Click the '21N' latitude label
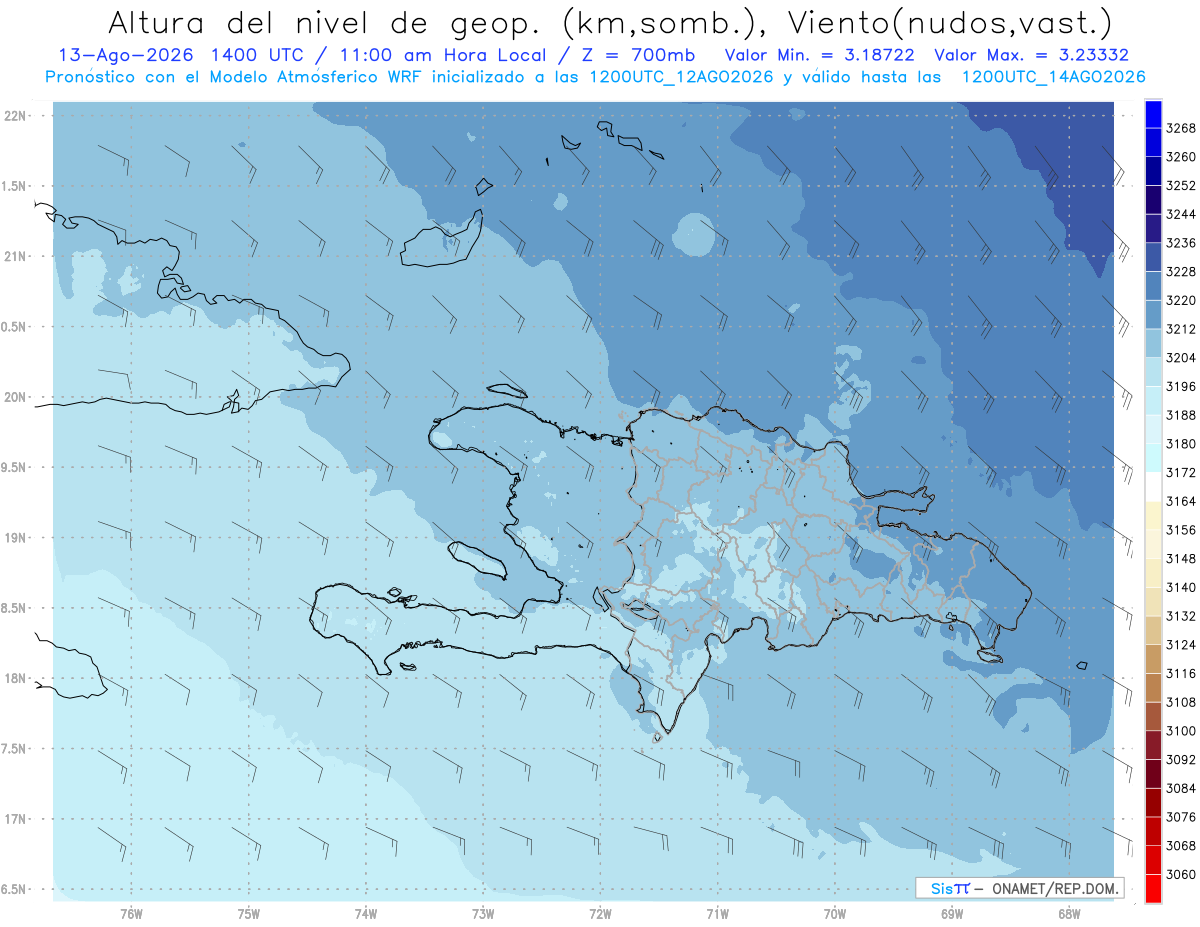 [x=14, y=257]
